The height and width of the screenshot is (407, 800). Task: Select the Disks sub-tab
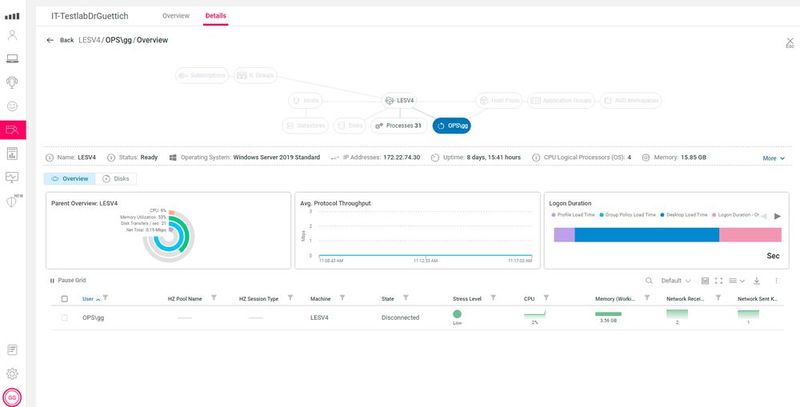116,179
